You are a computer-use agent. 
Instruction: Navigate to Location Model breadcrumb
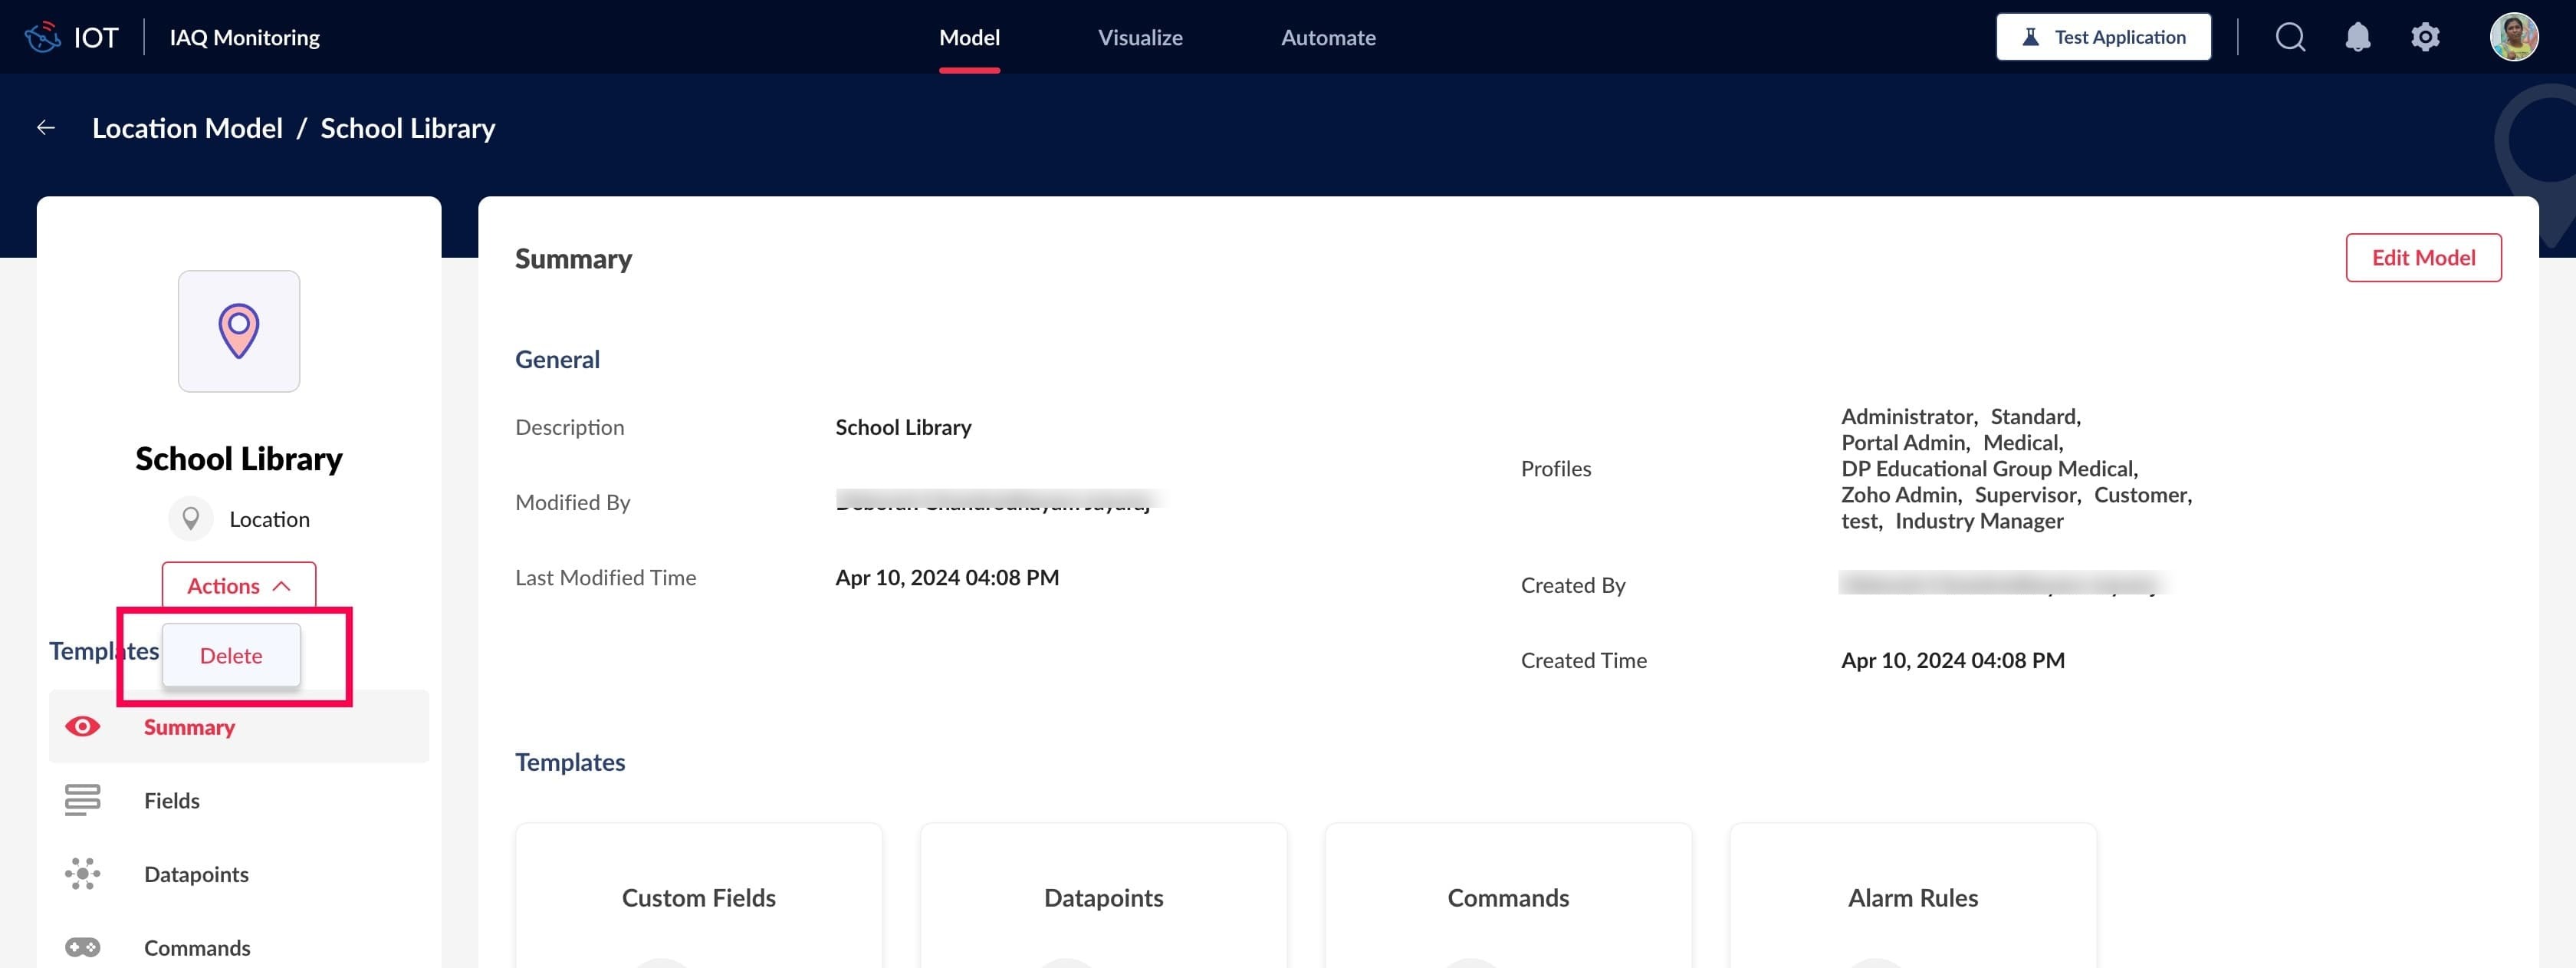click(x=187, y=128)
